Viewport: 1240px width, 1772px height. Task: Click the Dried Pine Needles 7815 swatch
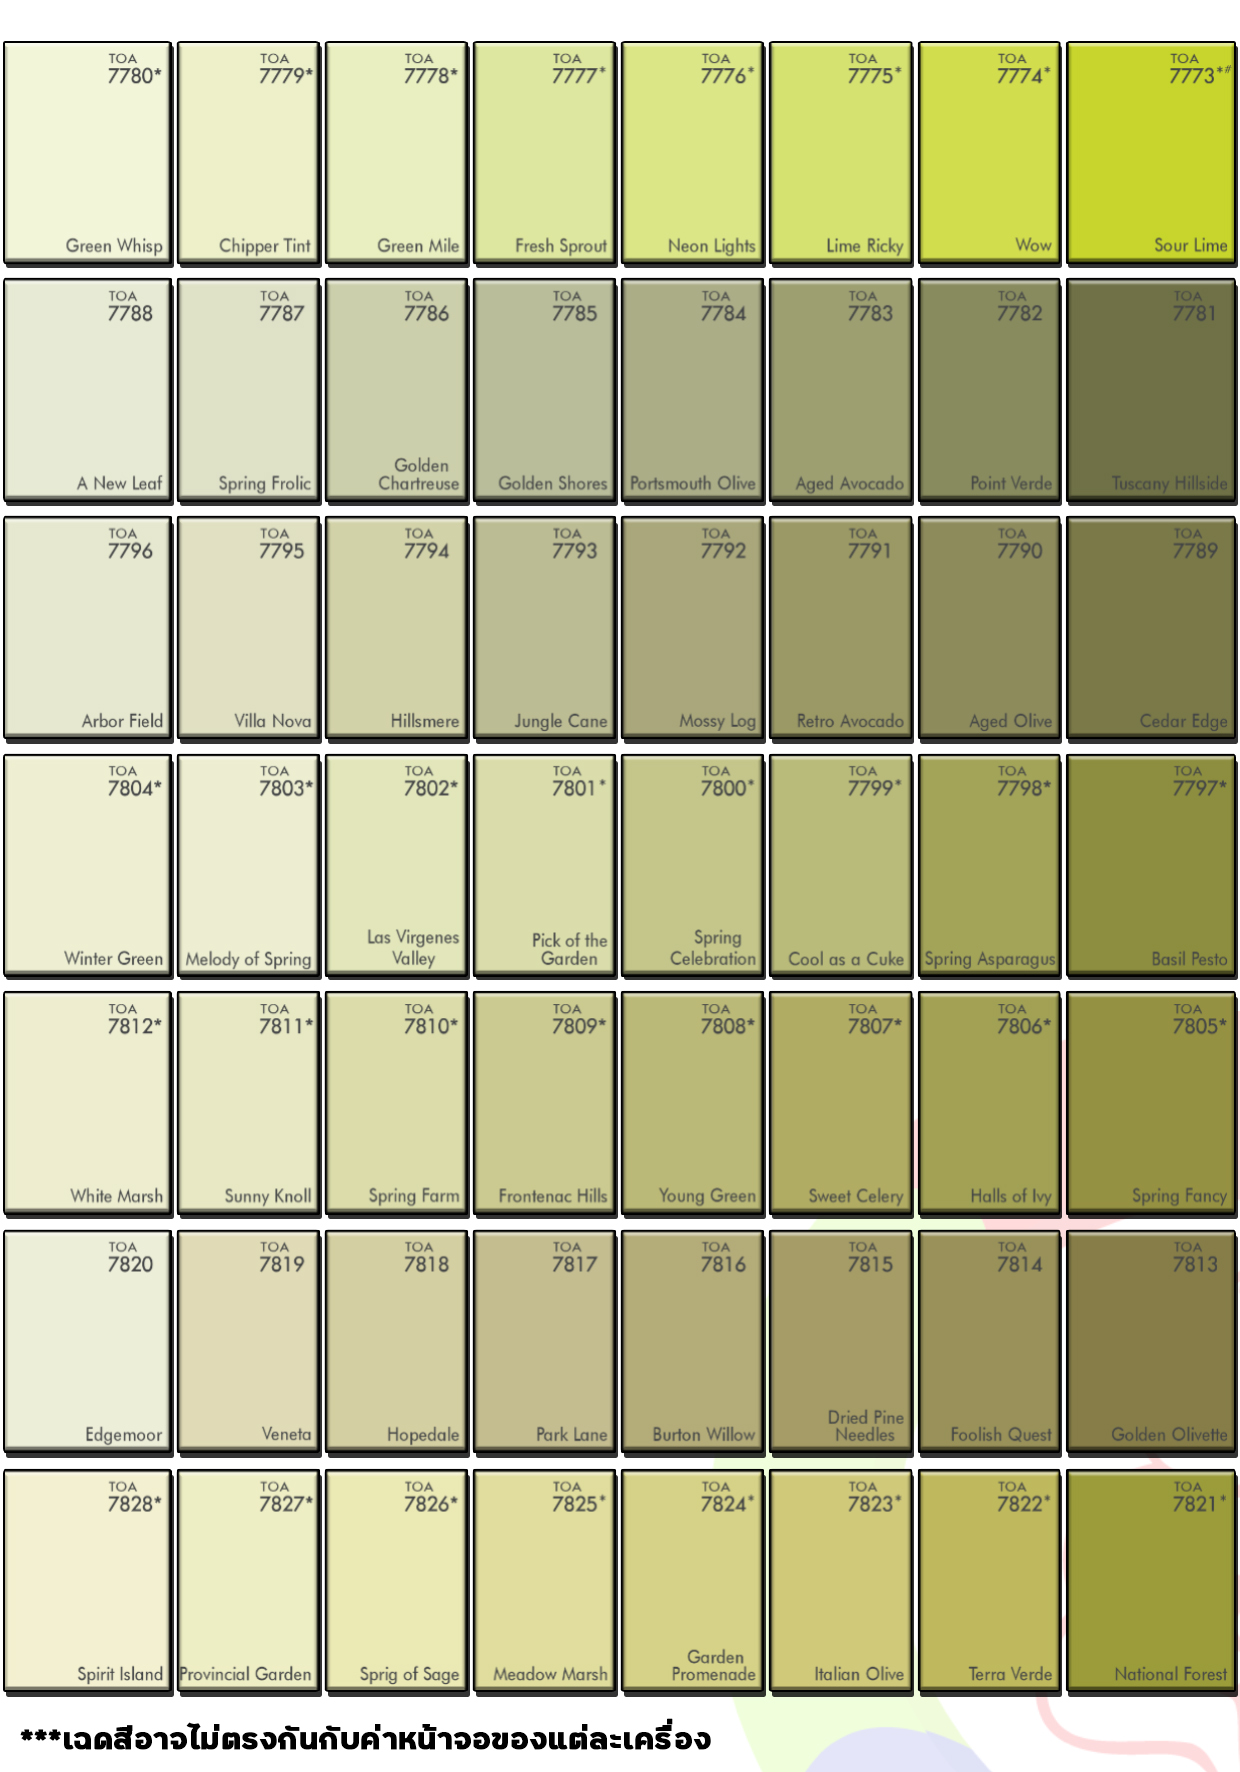pos(840,1341)
